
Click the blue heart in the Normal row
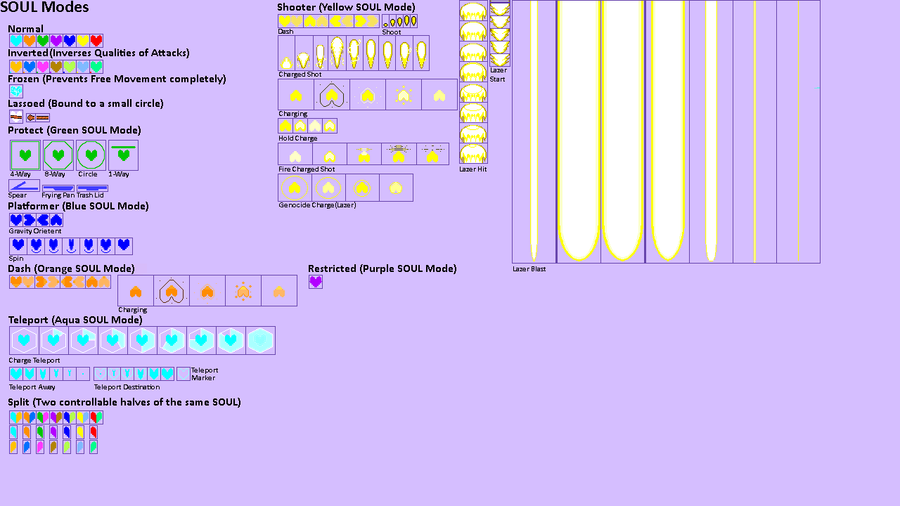pos(69,41)
